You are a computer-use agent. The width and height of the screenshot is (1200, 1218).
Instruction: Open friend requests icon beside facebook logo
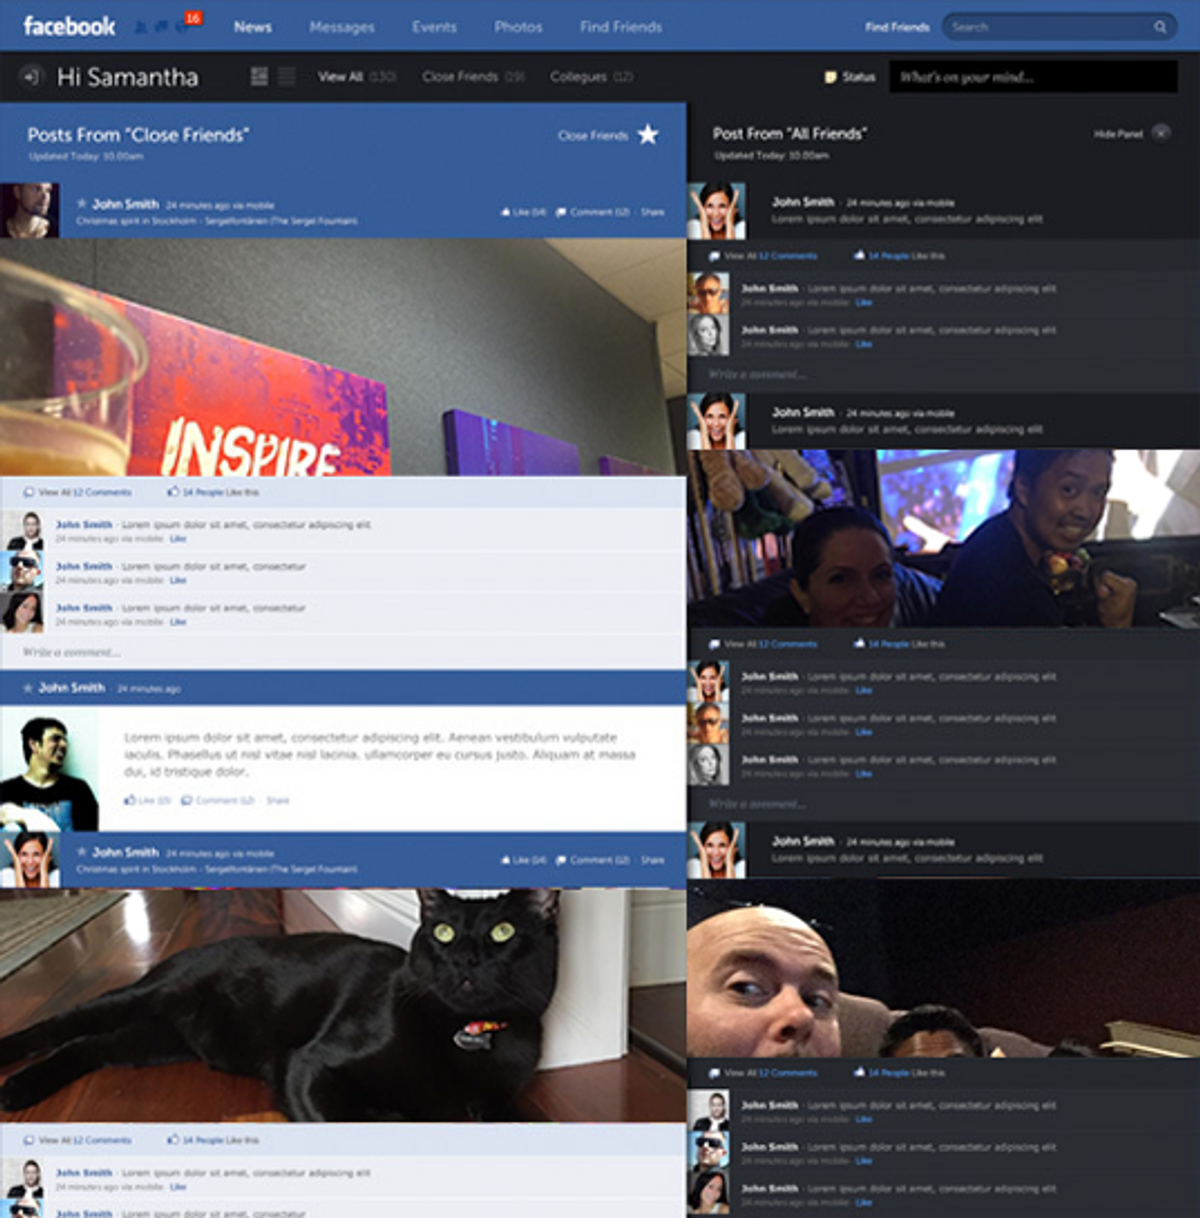click(141, 27)
